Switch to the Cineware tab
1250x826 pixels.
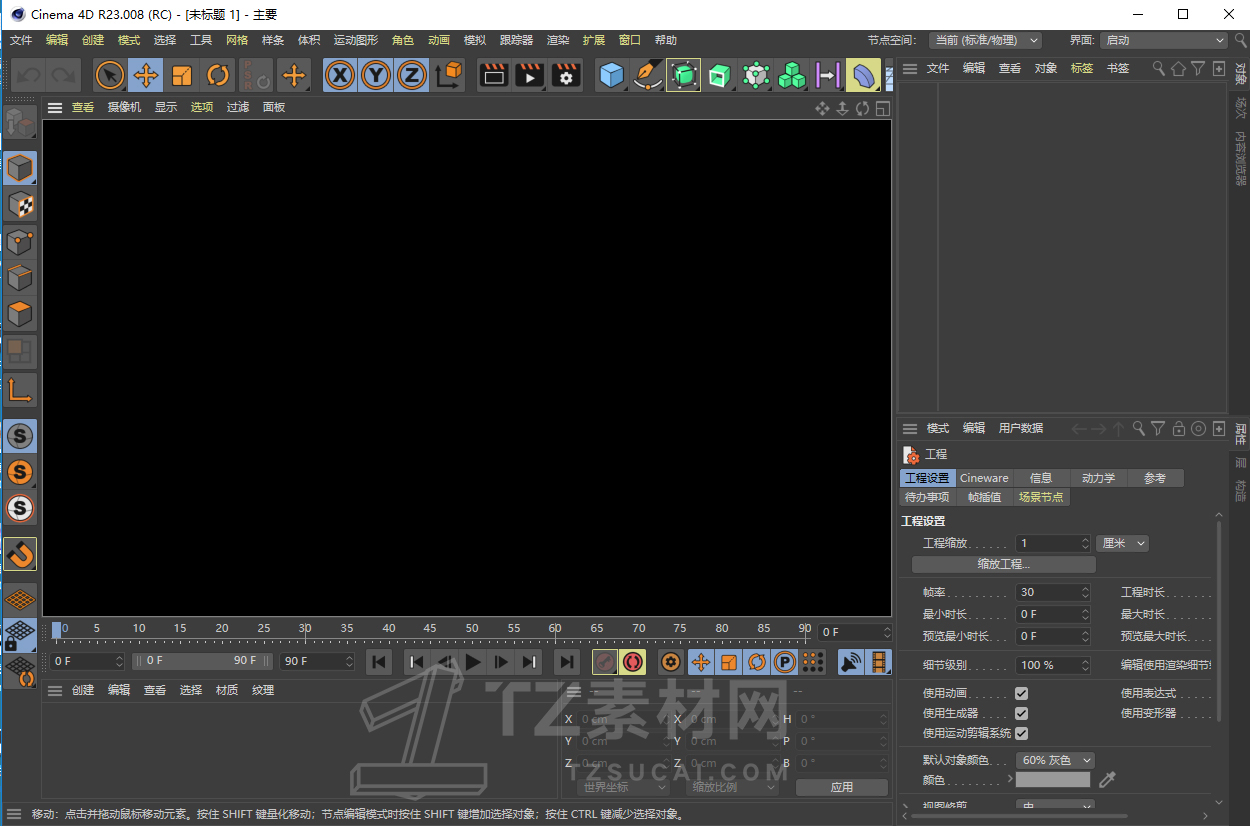point(984,478)
